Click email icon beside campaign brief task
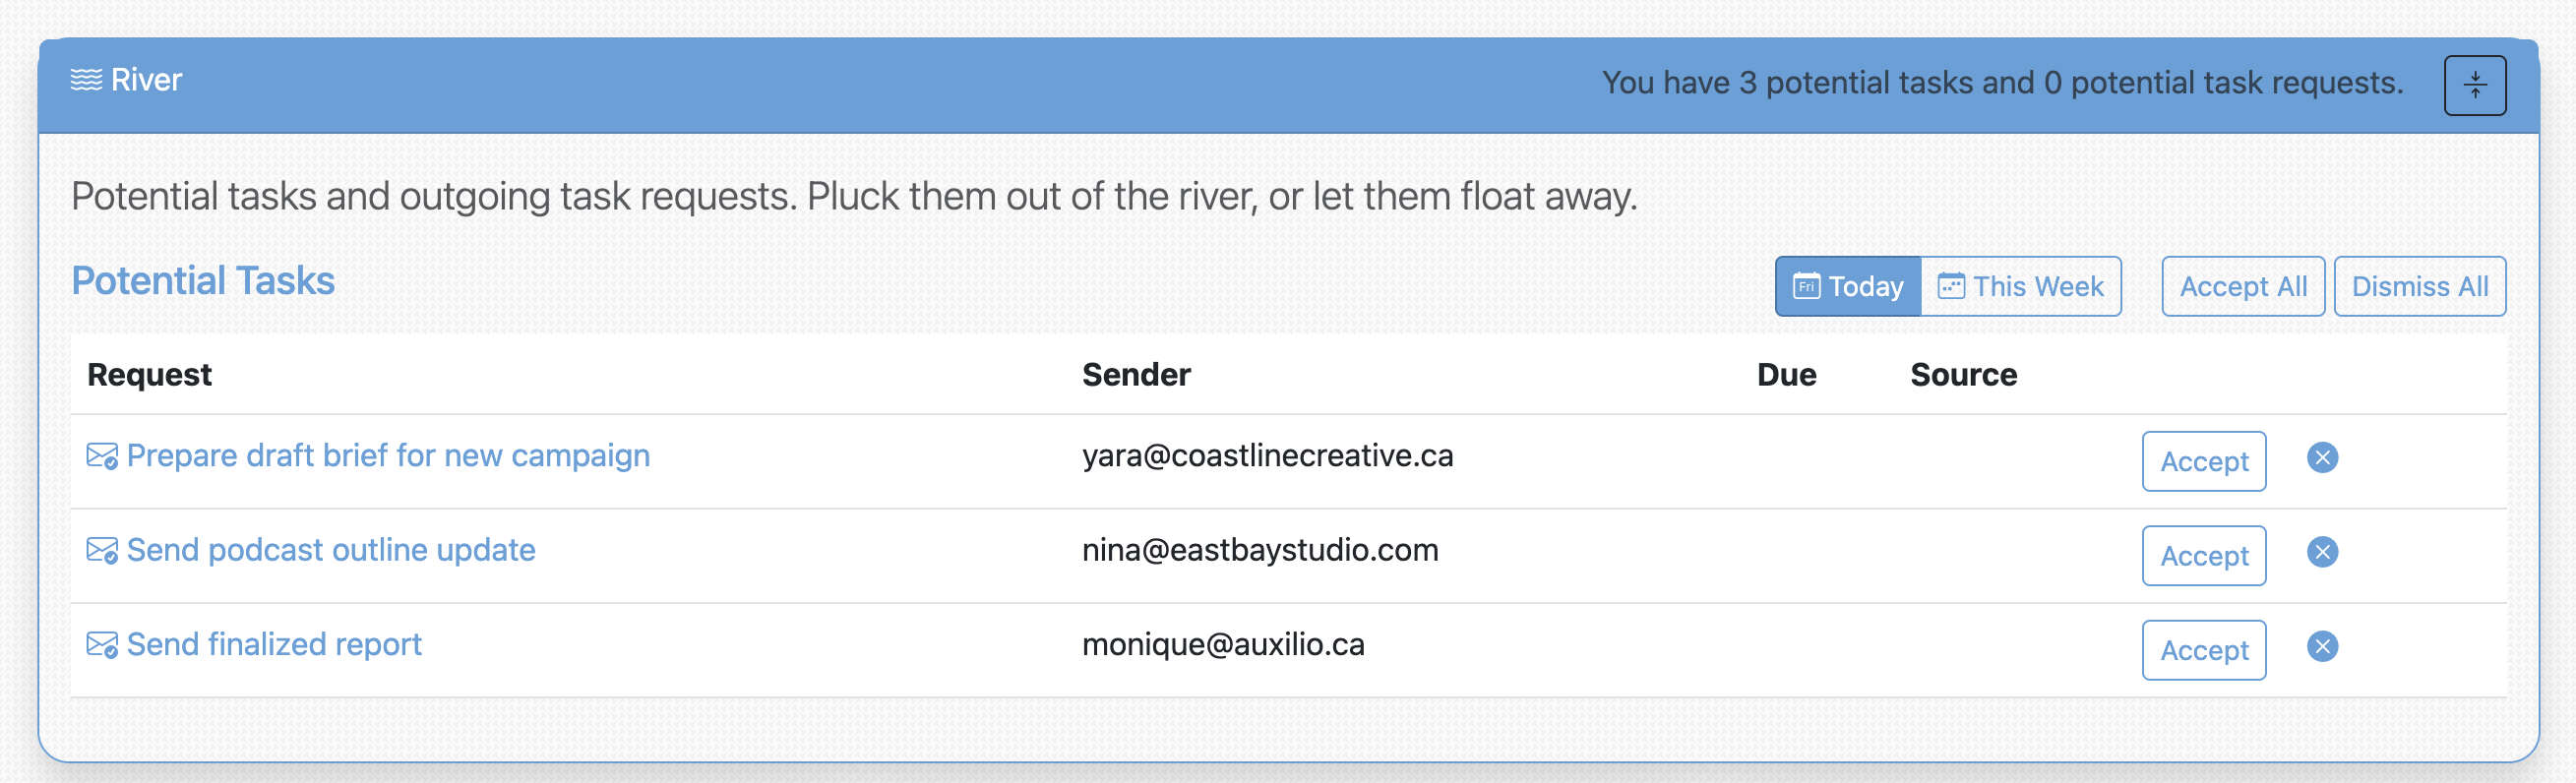Screen dimensions: 2576x783 coord(102,457)
